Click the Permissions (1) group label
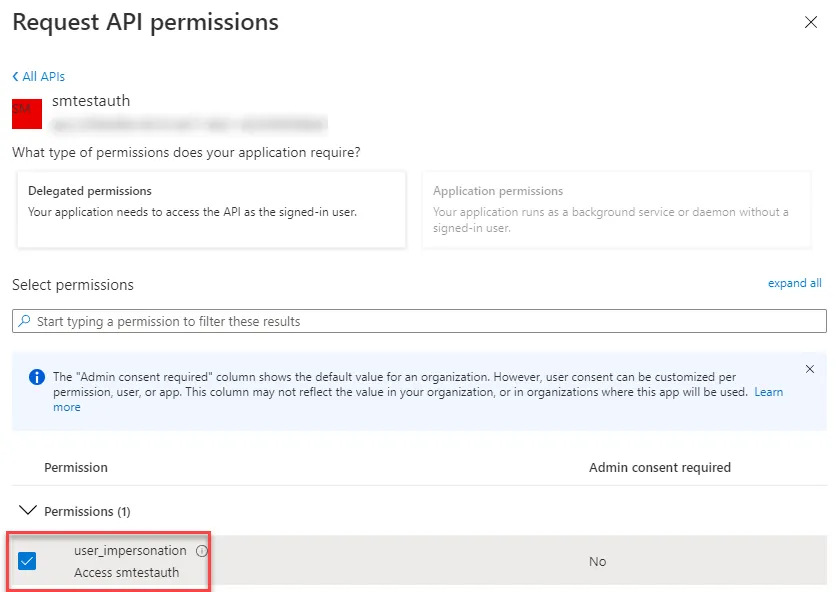Image resolution: width=839 pixels, height=592 pixels. click(x=87, y=512)
